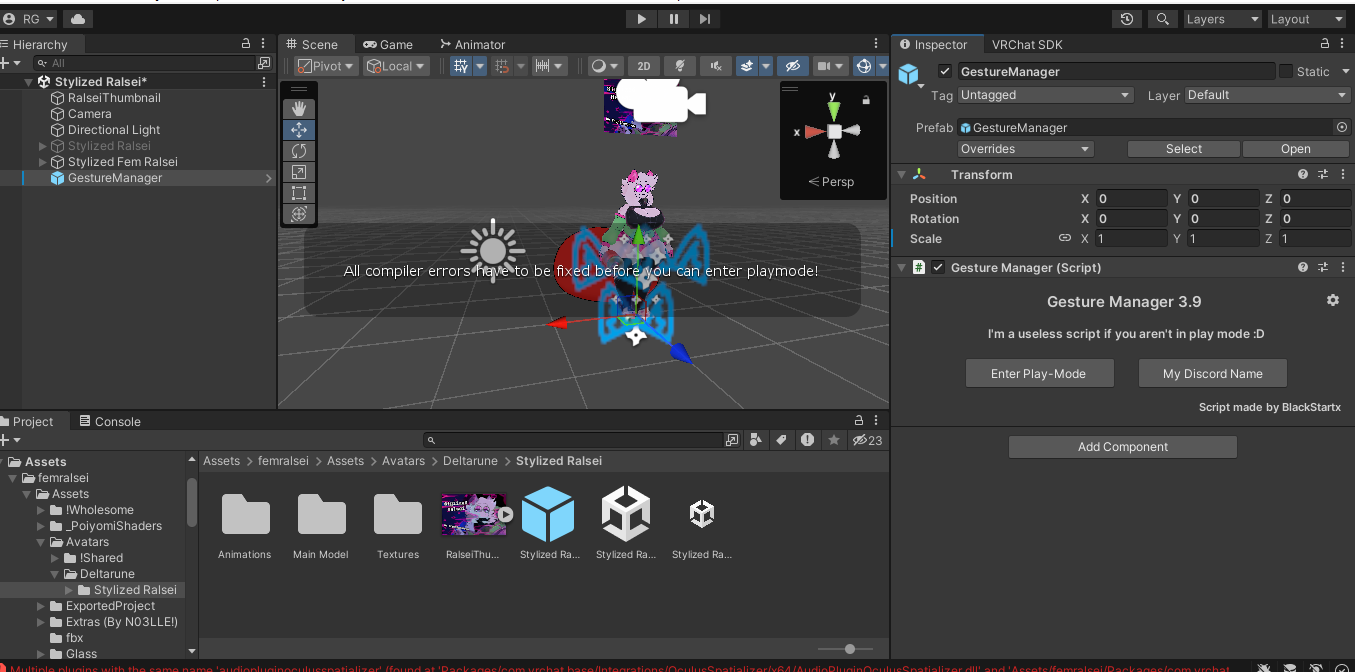Image resolution: width=1355 pixels, height=672 pixels.
Task: Select the Rect tool
Action: pos(298,193)
